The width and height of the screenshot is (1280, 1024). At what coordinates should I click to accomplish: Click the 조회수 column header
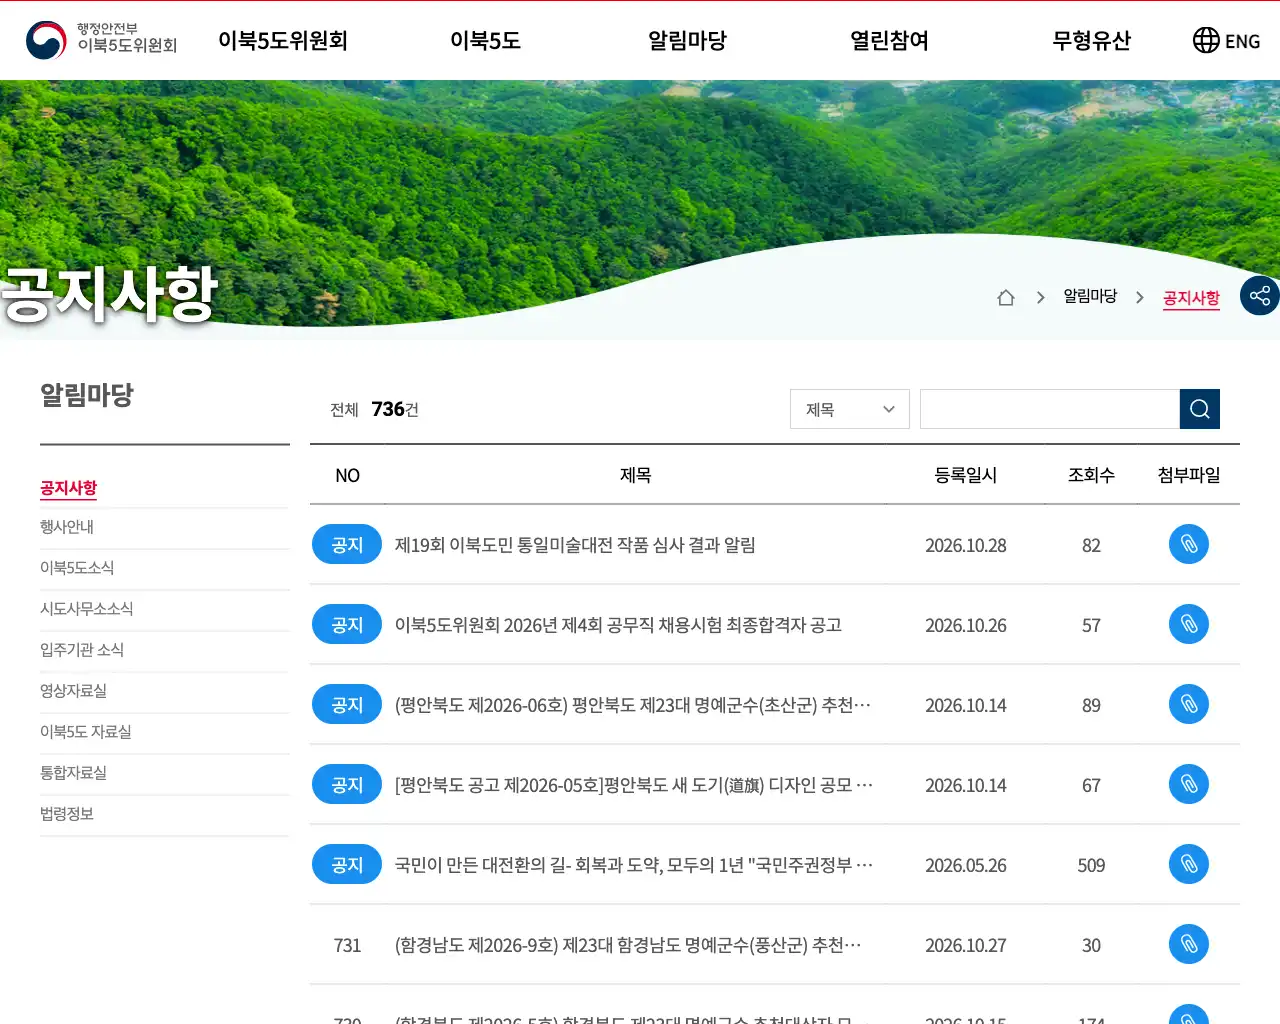coord(1091,475)
